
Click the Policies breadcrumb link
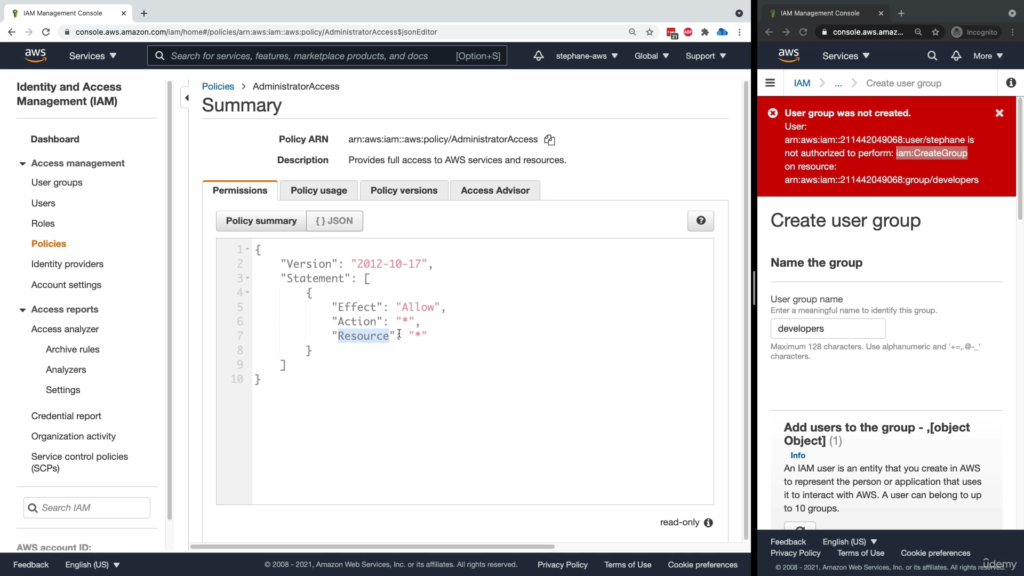tap(218, 87)
